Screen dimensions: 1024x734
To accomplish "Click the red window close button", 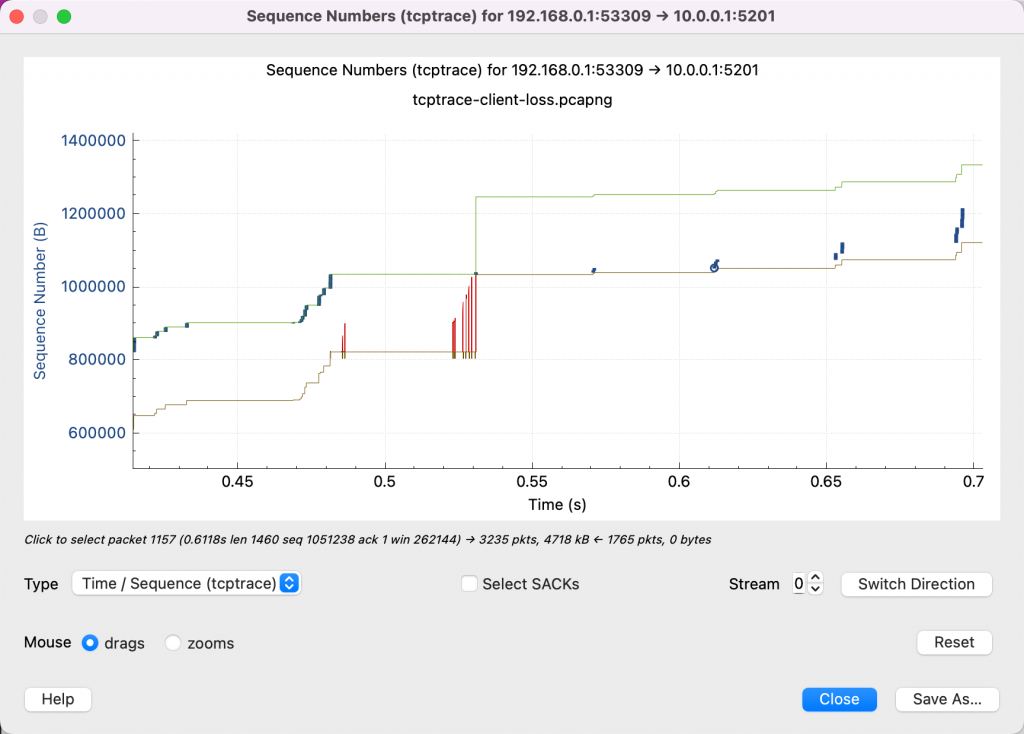I will point(17,16).
